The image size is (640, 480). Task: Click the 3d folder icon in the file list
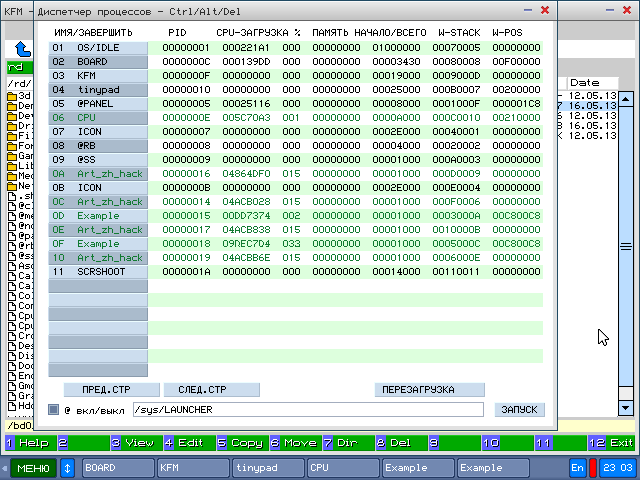tap(12, 97)
